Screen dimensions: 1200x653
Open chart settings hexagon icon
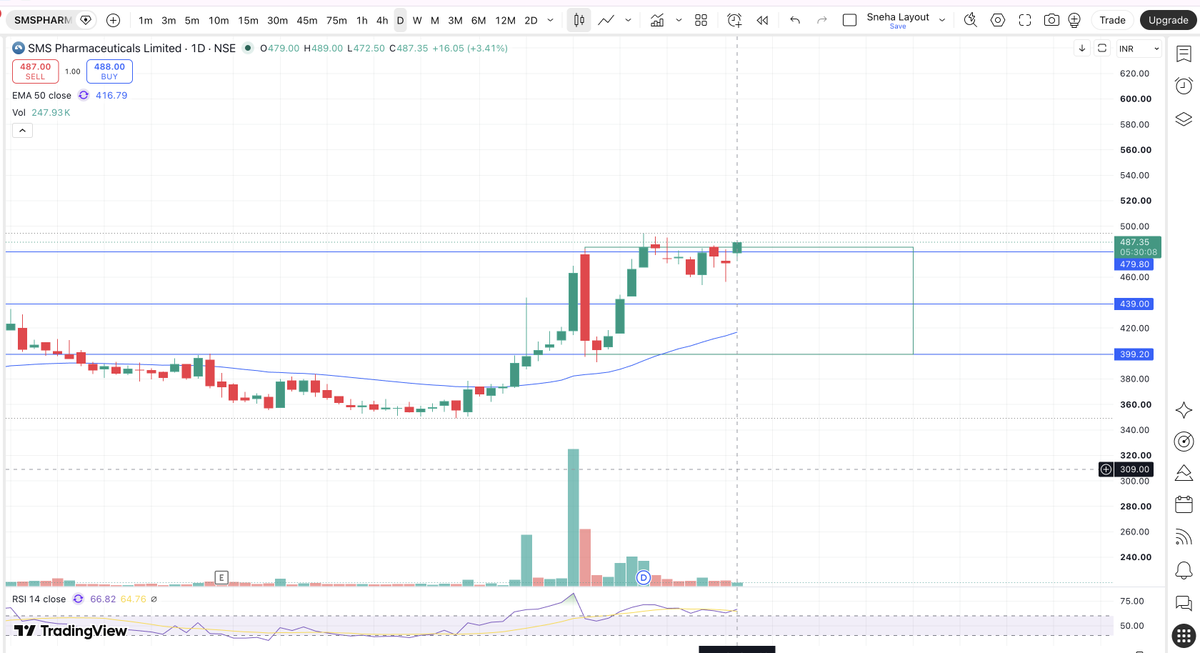(998, 20)
